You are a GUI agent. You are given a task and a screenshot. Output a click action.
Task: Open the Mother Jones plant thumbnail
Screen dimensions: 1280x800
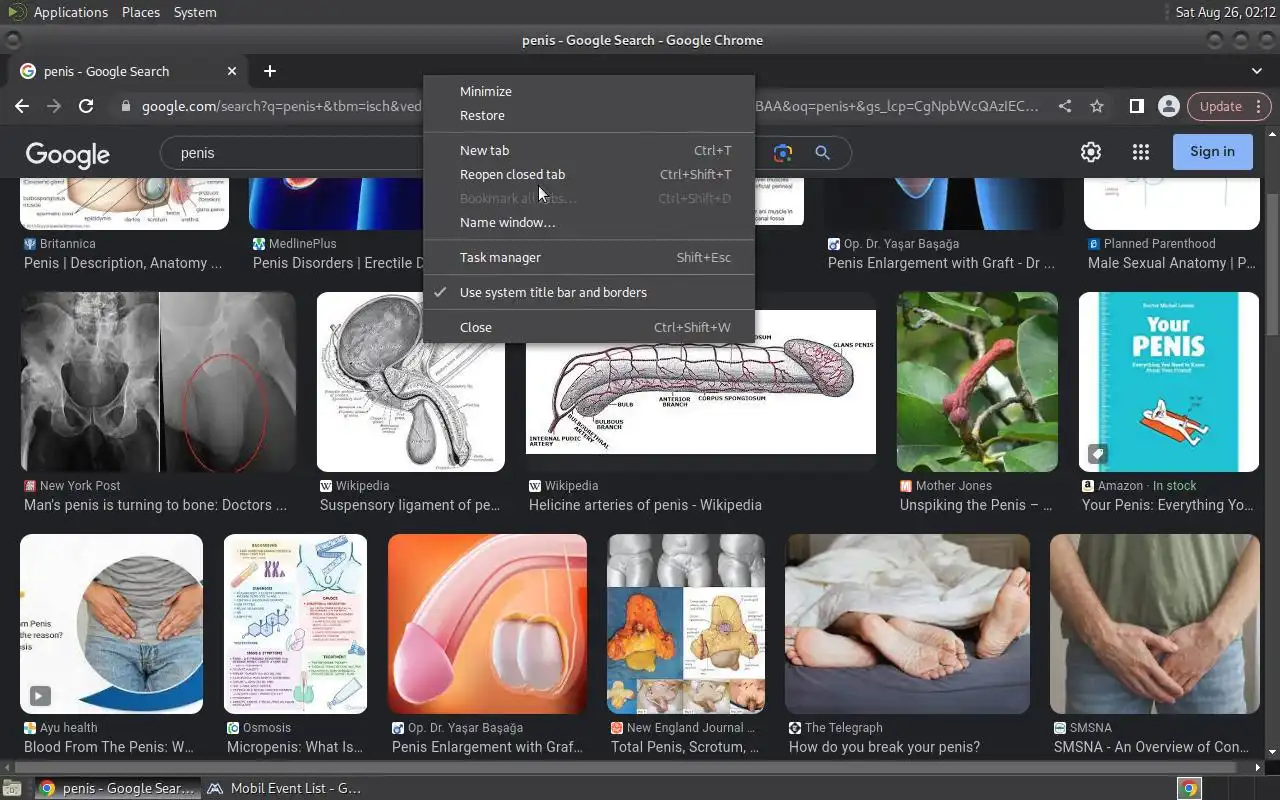click(x=977, y=382)
